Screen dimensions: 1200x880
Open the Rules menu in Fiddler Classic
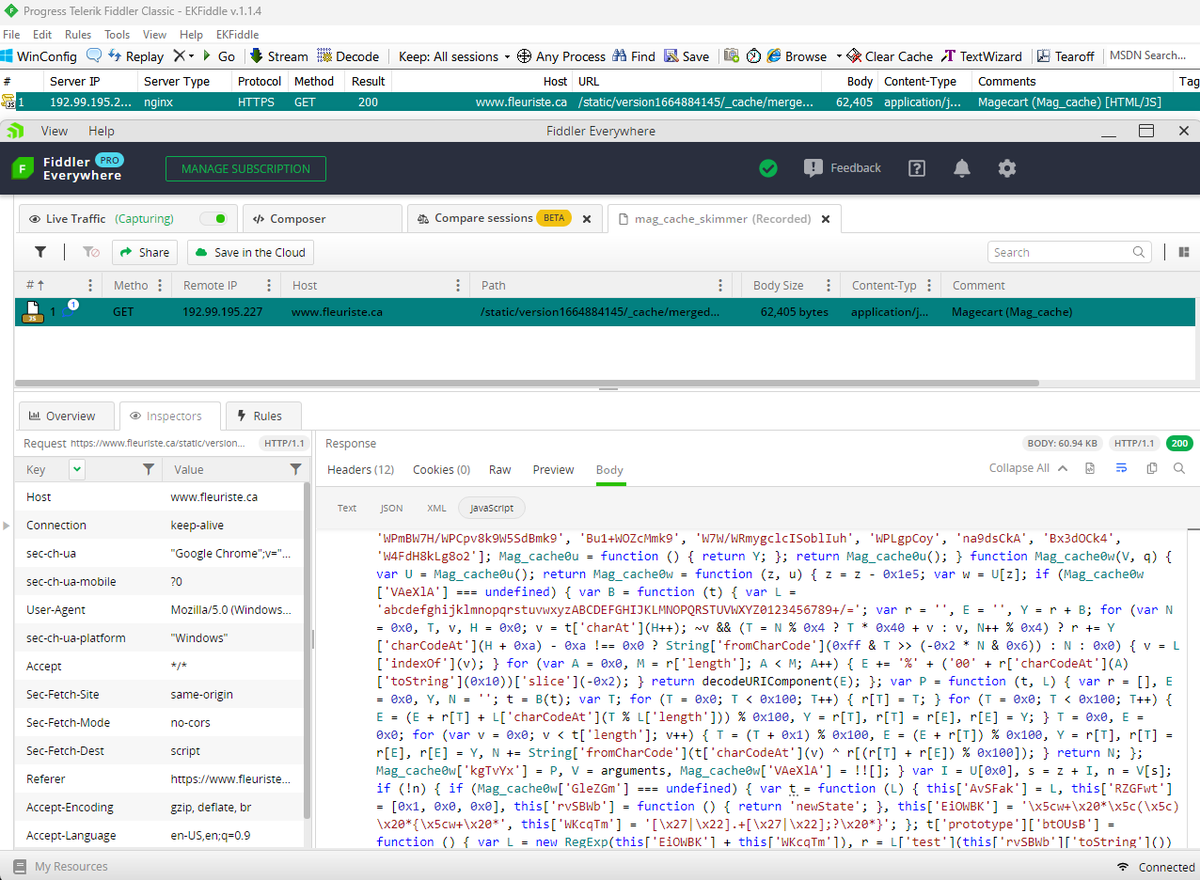[x=78, y=34]
